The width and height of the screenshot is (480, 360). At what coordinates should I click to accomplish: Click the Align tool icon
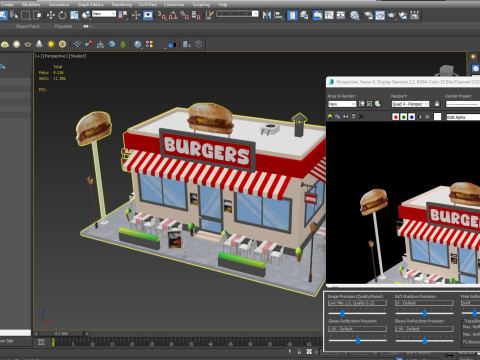278,15
